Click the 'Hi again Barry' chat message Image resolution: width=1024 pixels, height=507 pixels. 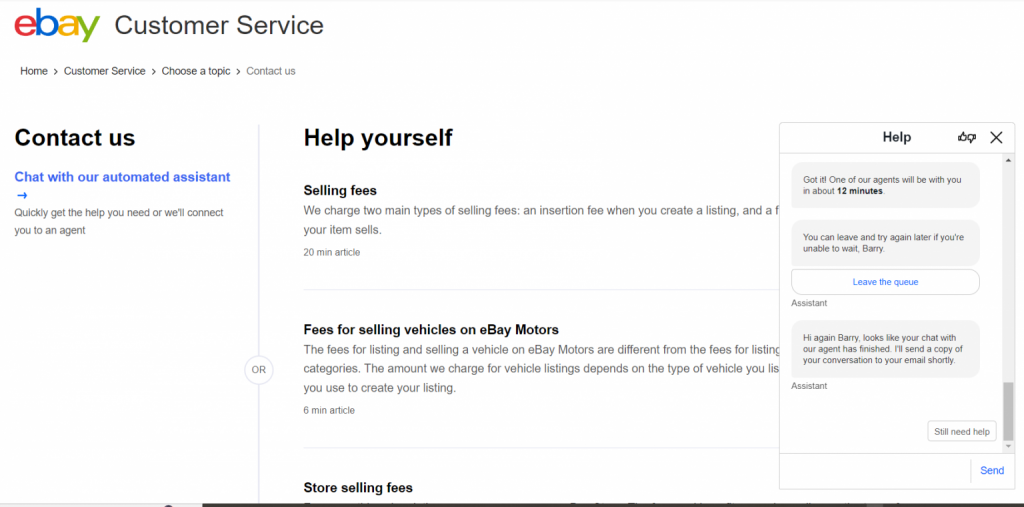[x=885, y=349]
